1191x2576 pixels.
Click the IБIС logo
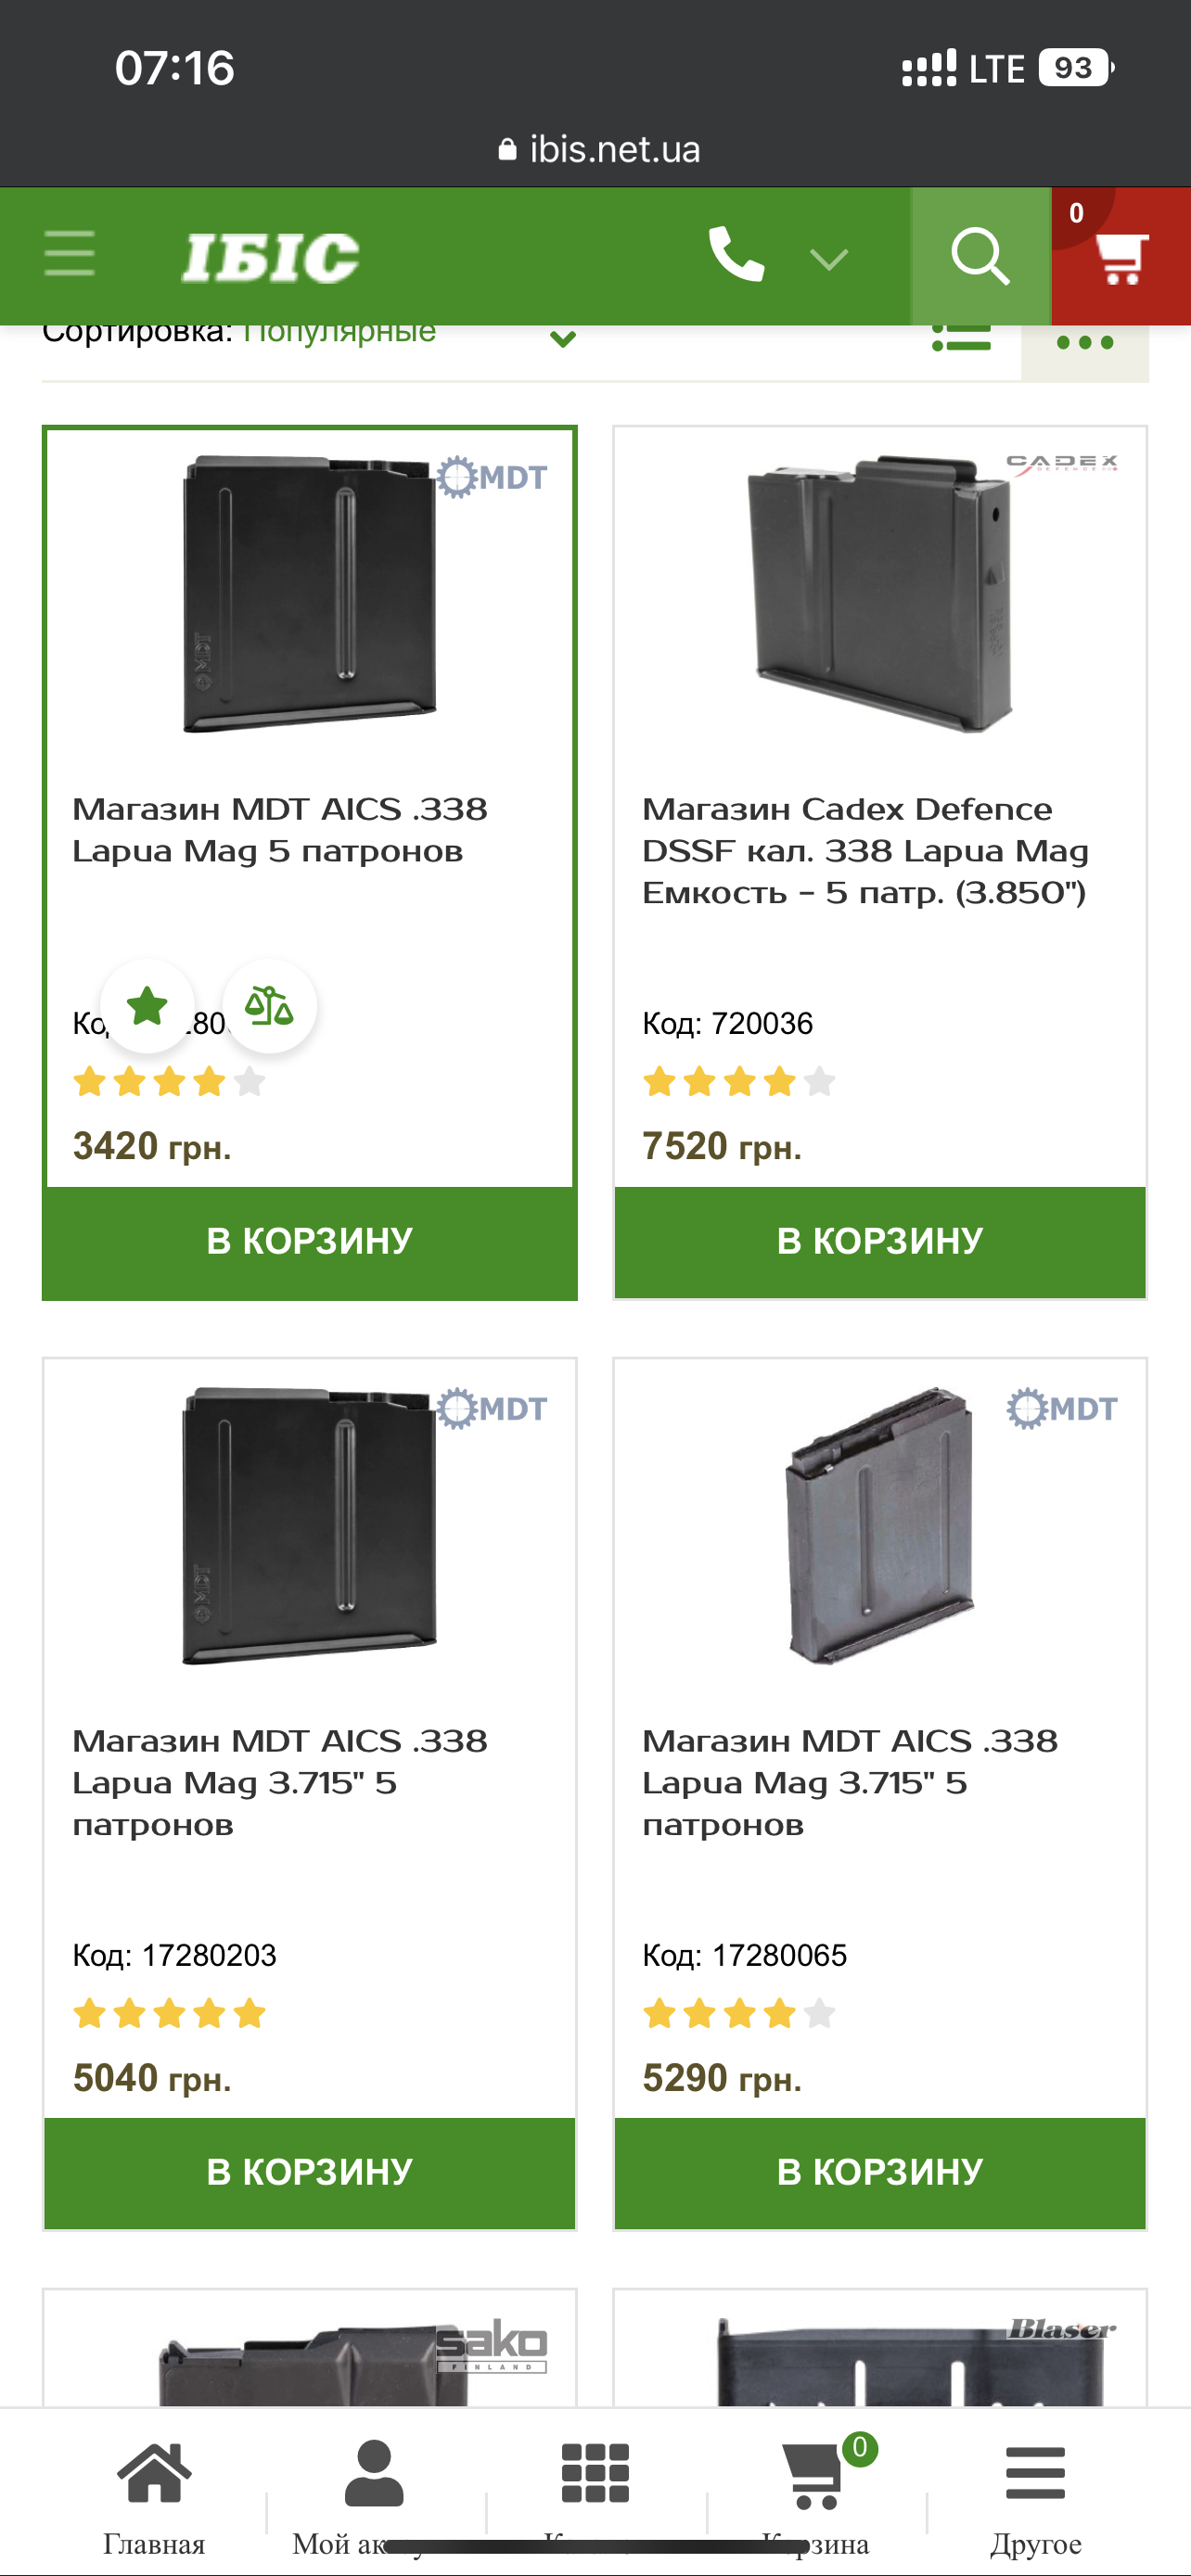pos(270,257)
